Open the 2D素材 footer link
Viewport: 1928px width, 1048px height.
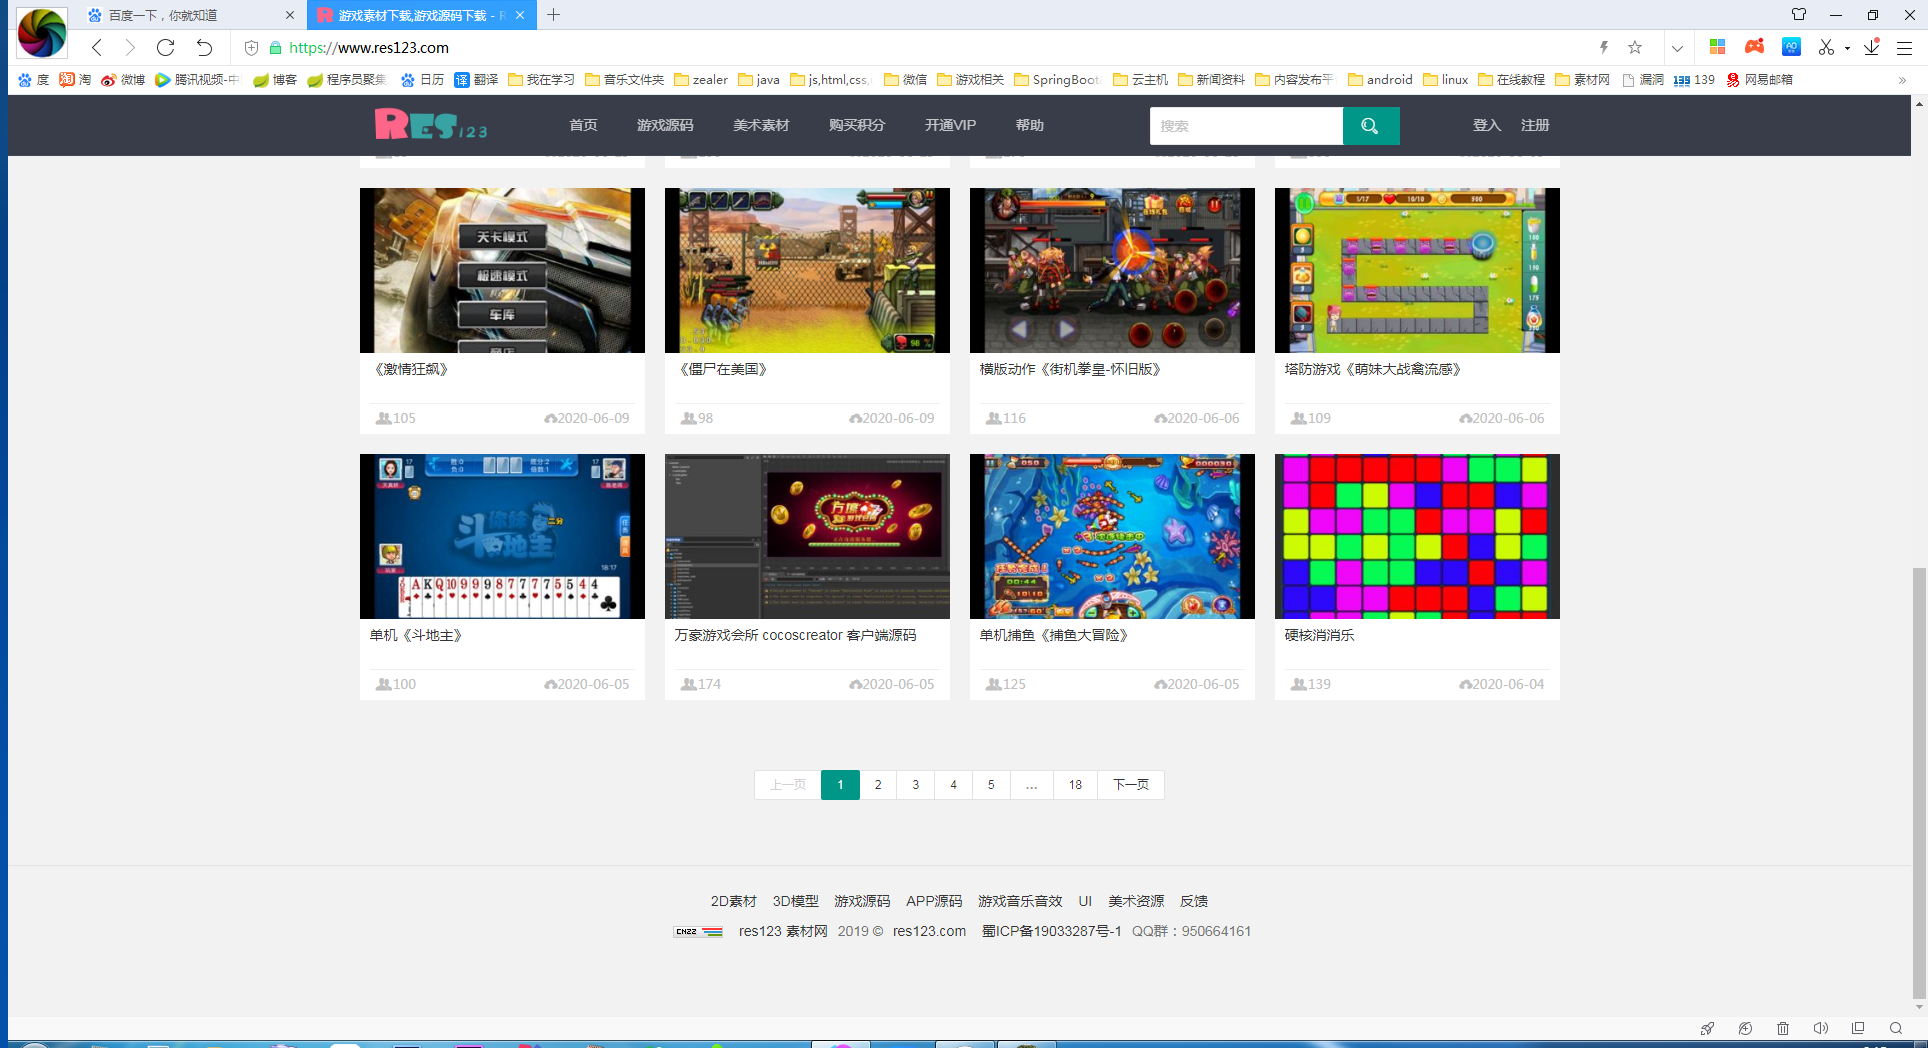(733, 901)
